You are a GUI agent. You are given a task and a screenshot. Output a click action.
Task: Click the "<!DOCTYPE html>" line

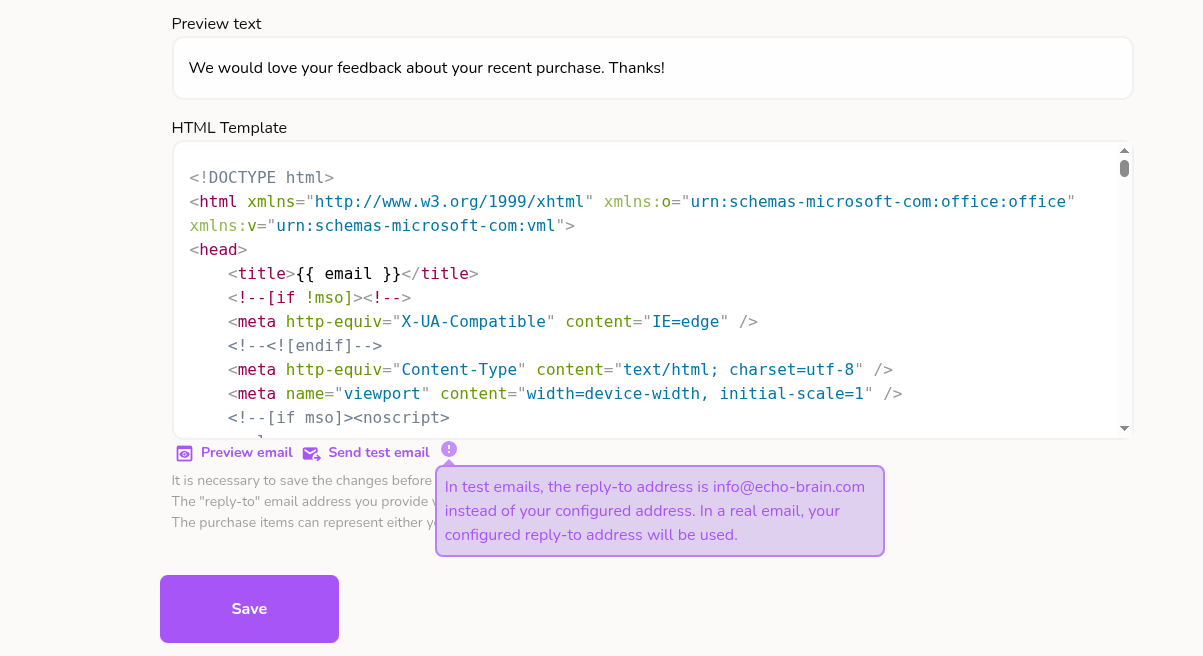(x=262, y=178)
